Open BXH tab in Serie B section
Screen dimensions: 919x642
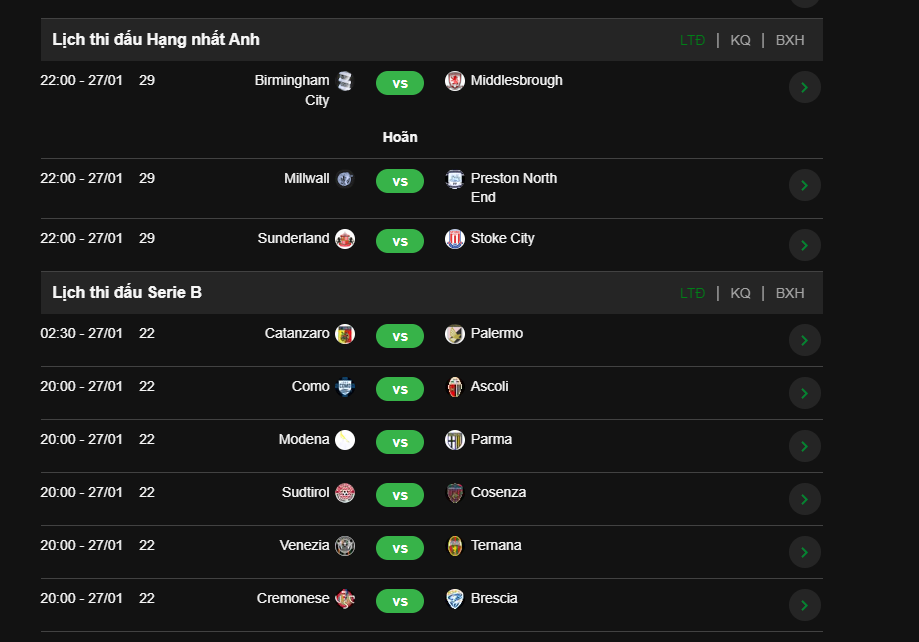pos(790,293)
